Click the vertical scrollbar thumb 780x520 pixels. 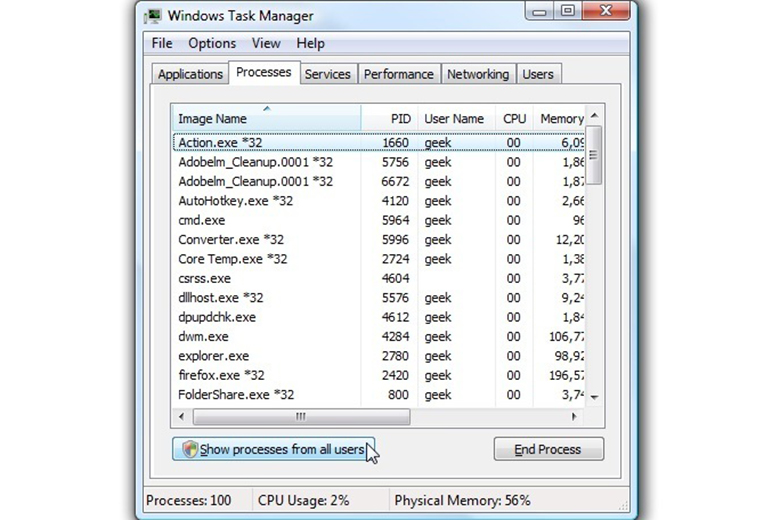594,155
